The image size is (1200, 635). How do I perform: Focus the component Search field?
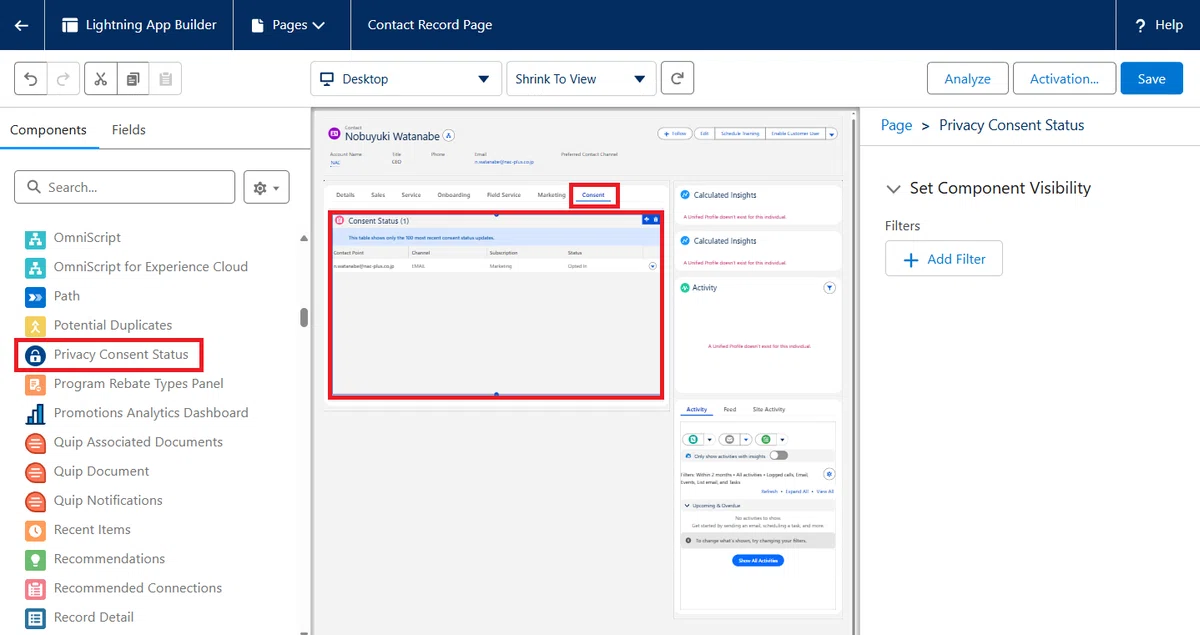pos(125,187)
